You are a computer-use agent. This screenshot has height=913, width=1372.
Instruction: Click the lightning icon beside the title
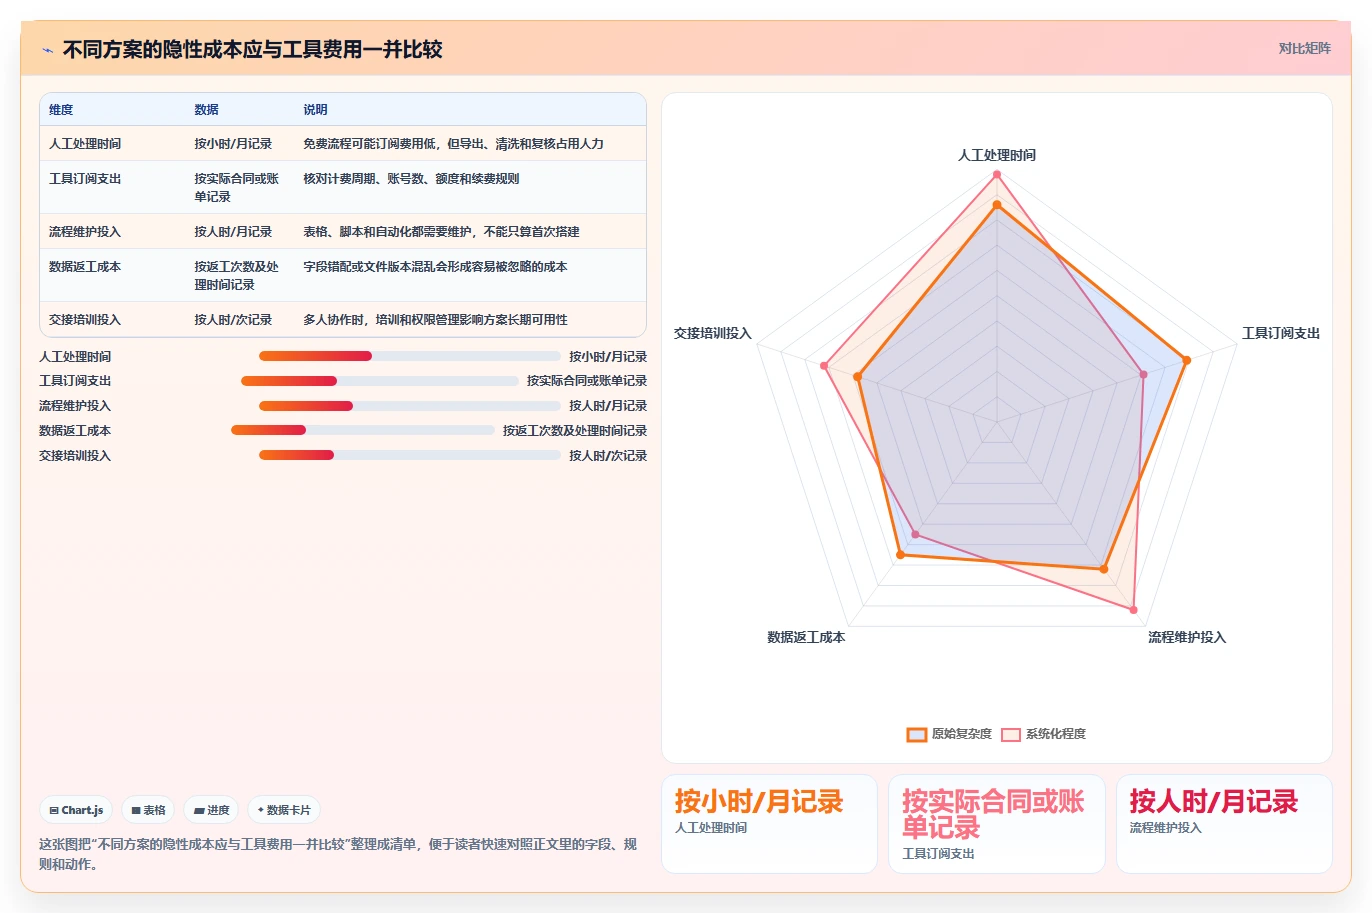coord(47,50)
